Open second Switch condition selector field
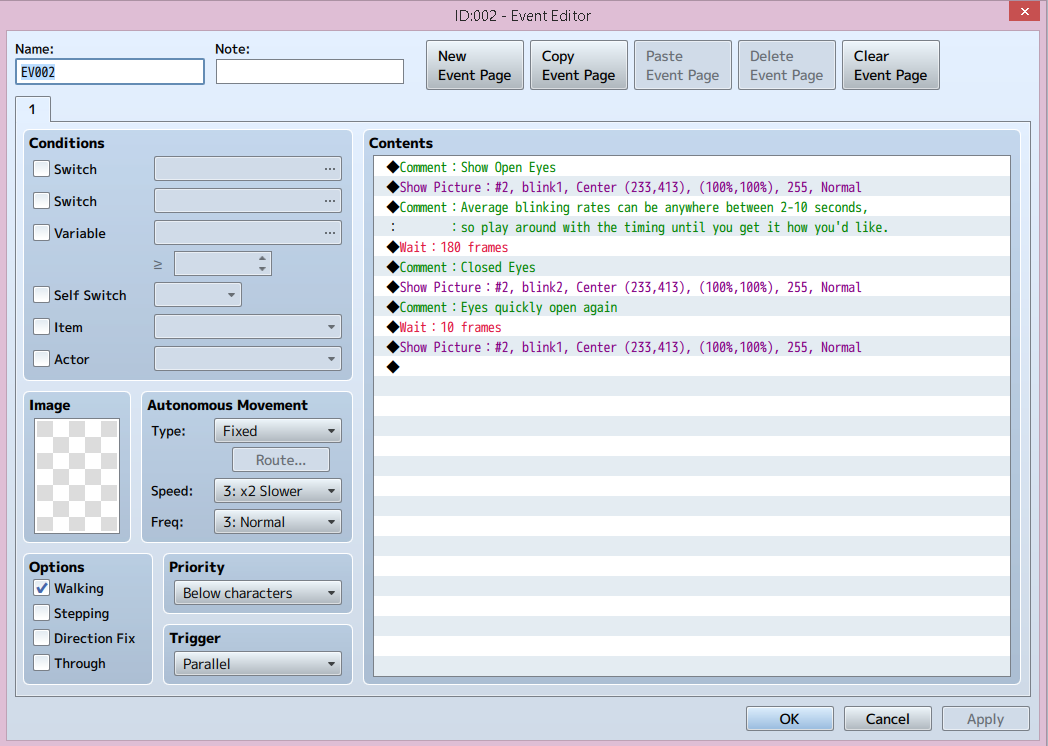This screenshot has height=746, width=1048. (248, 201)
